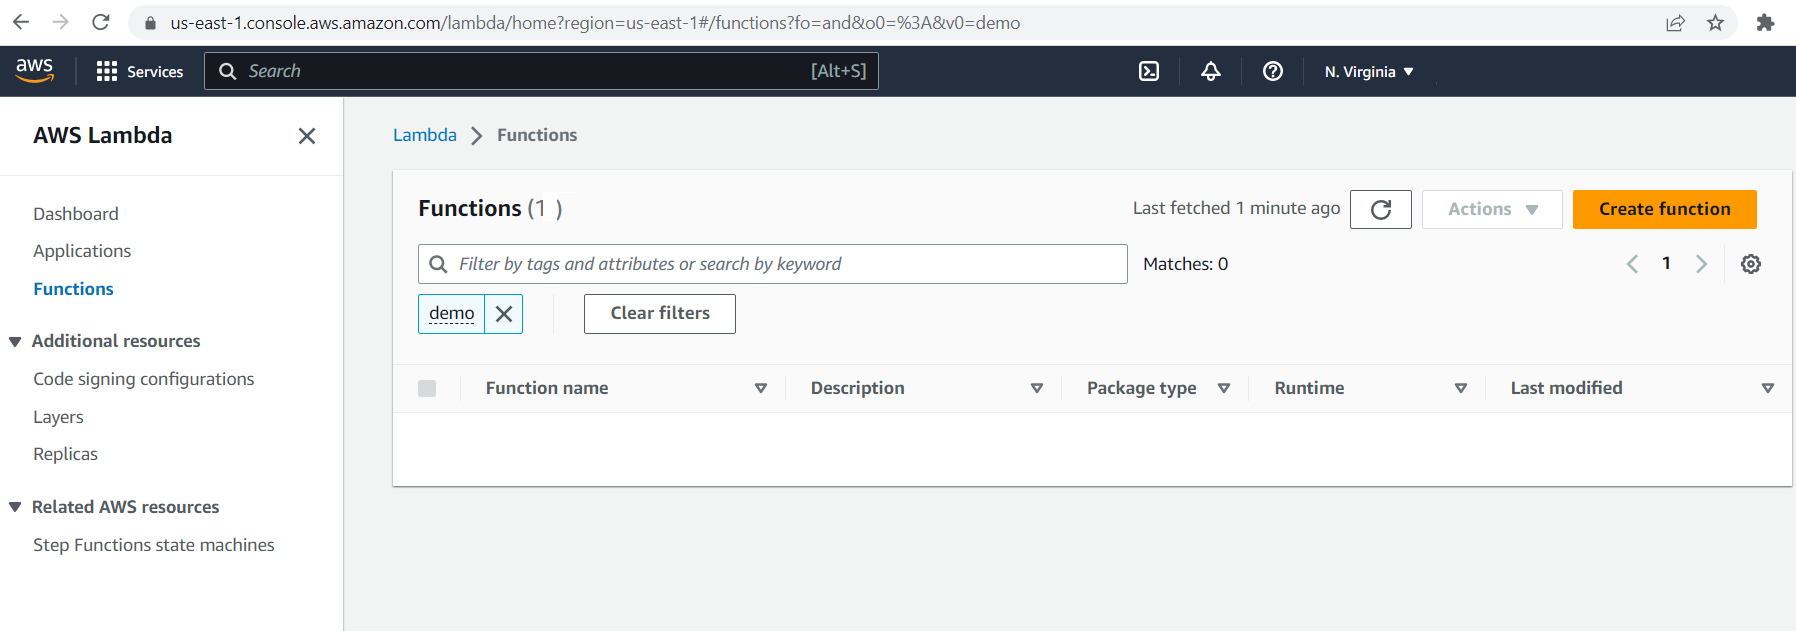Refresh the functions list

pyautogui.click(x=1380, y=209)
